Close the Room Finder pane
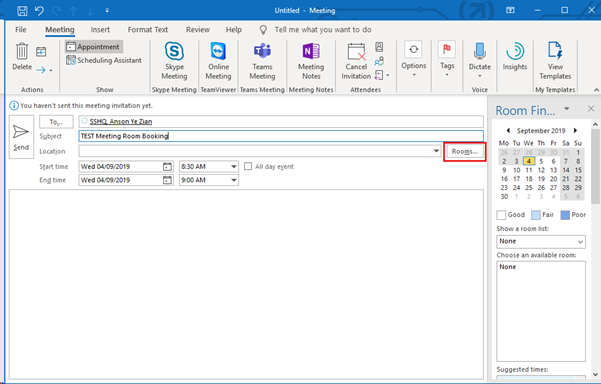 click(591, 109)
